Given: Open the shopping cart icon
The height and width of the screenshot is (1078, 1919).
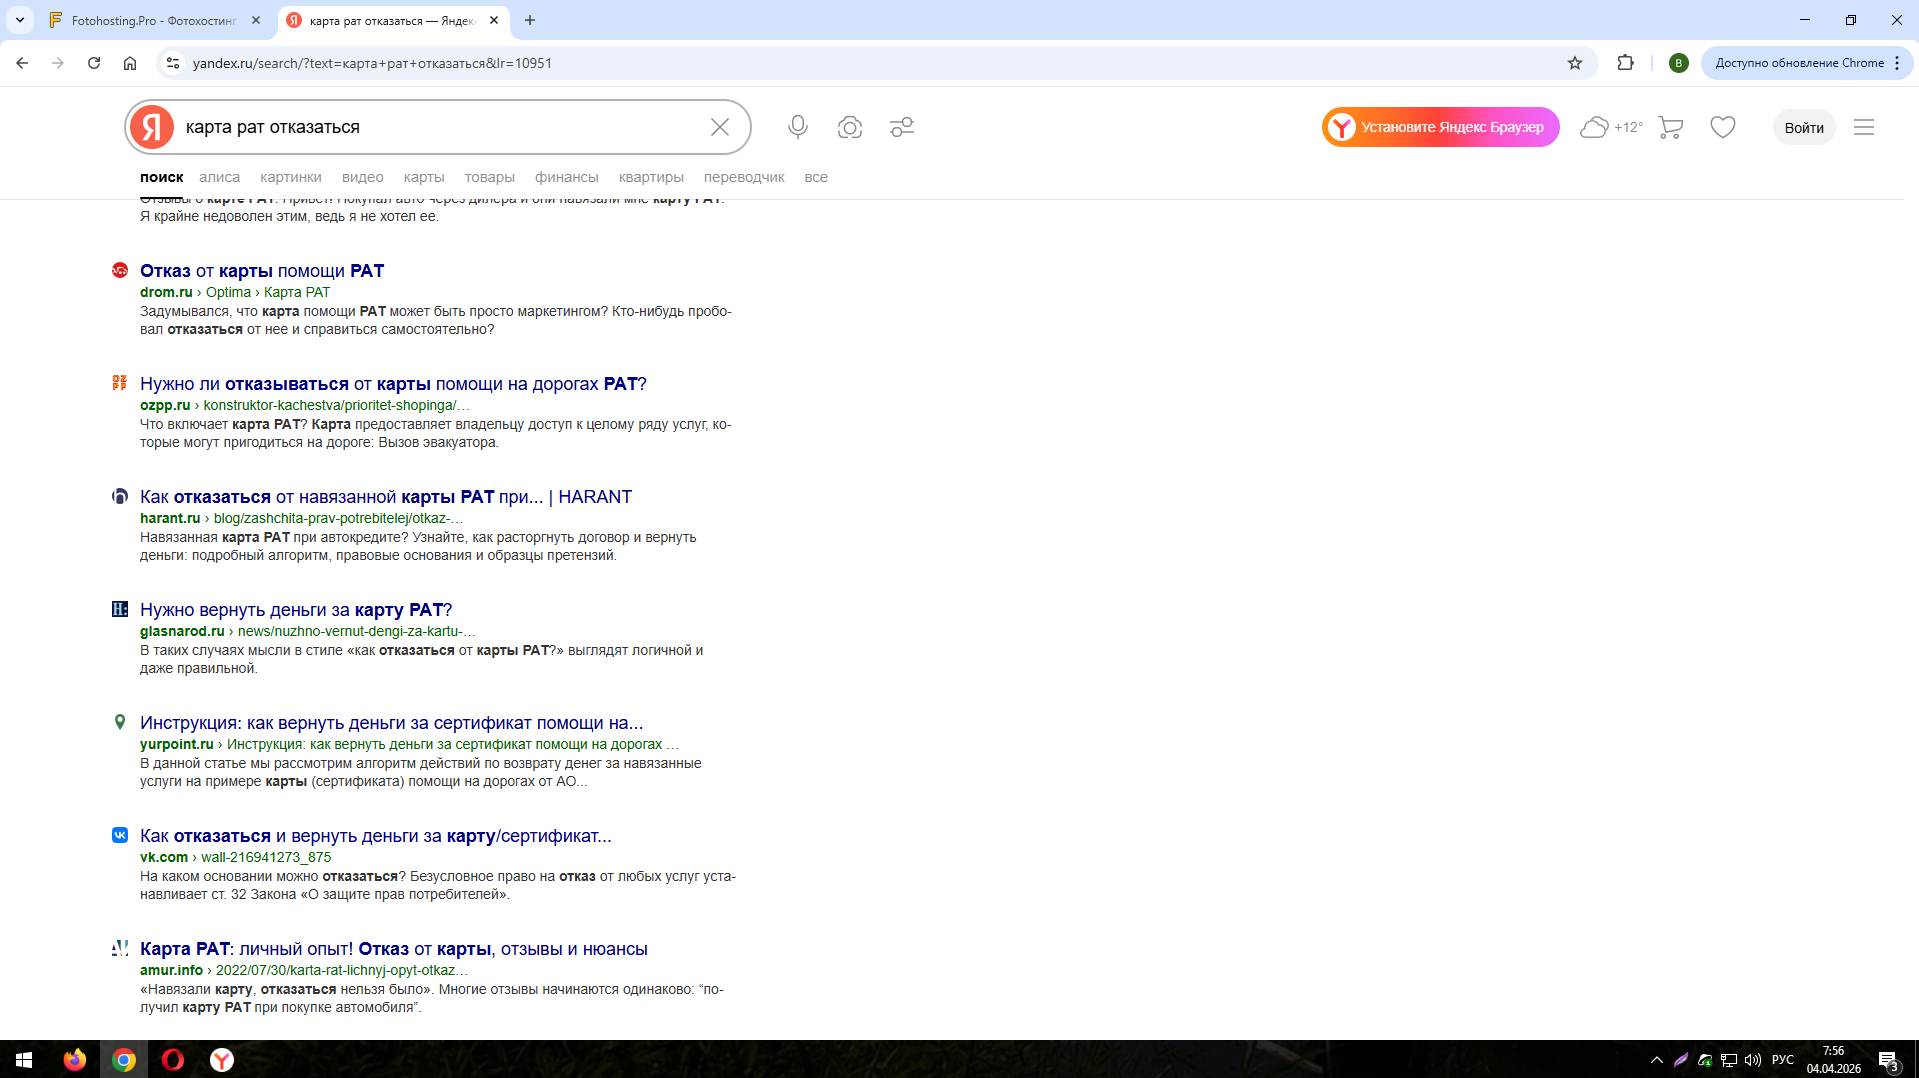Looking at the screenshot, I should 1671,127.
